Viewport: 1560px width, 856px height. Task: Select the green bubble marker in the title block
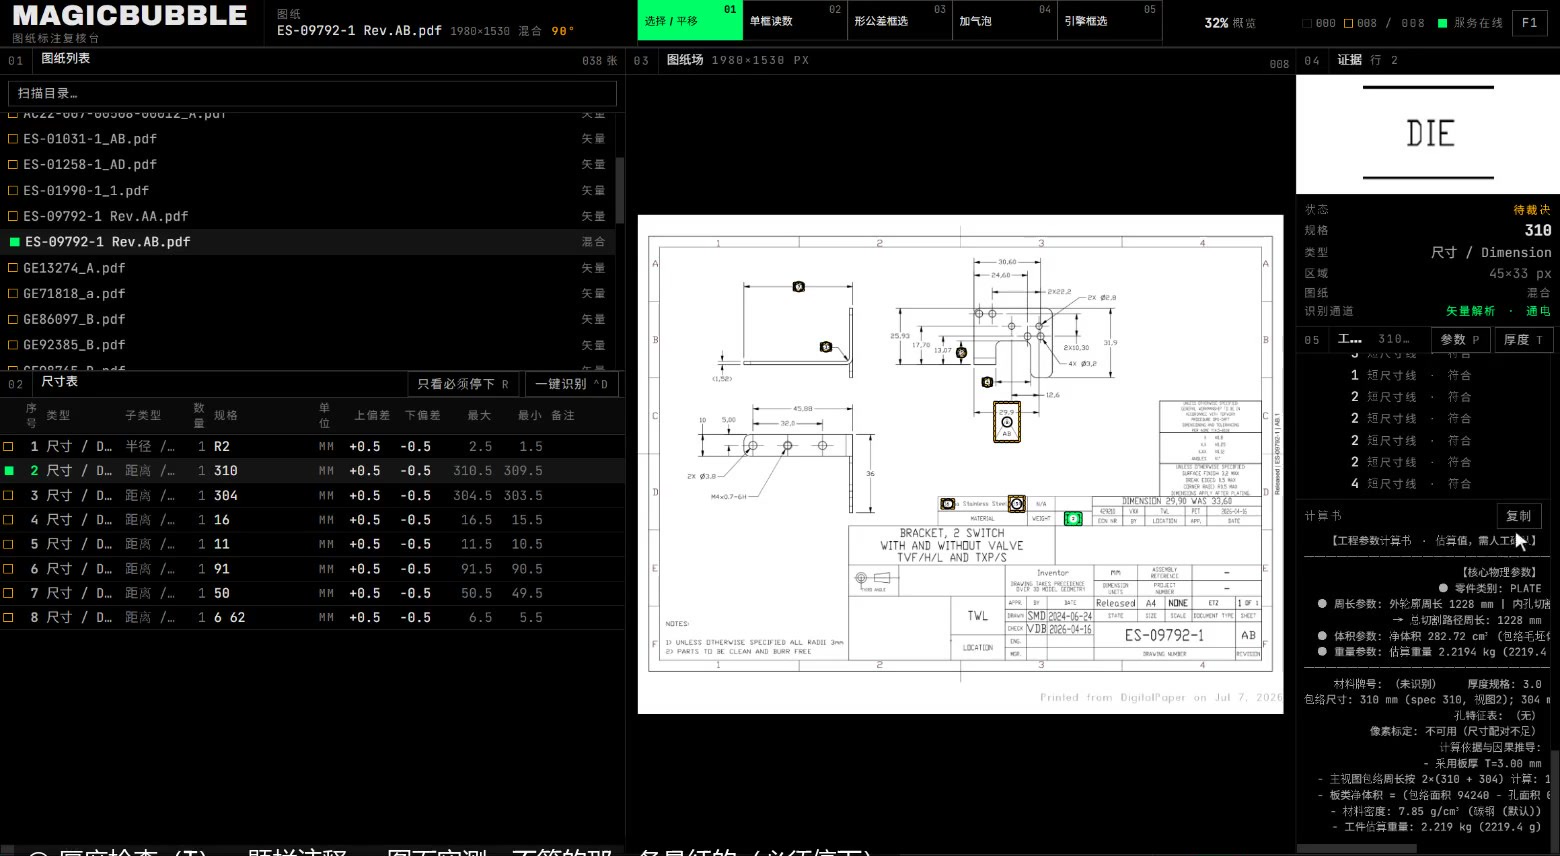(x=1073, y=518)
